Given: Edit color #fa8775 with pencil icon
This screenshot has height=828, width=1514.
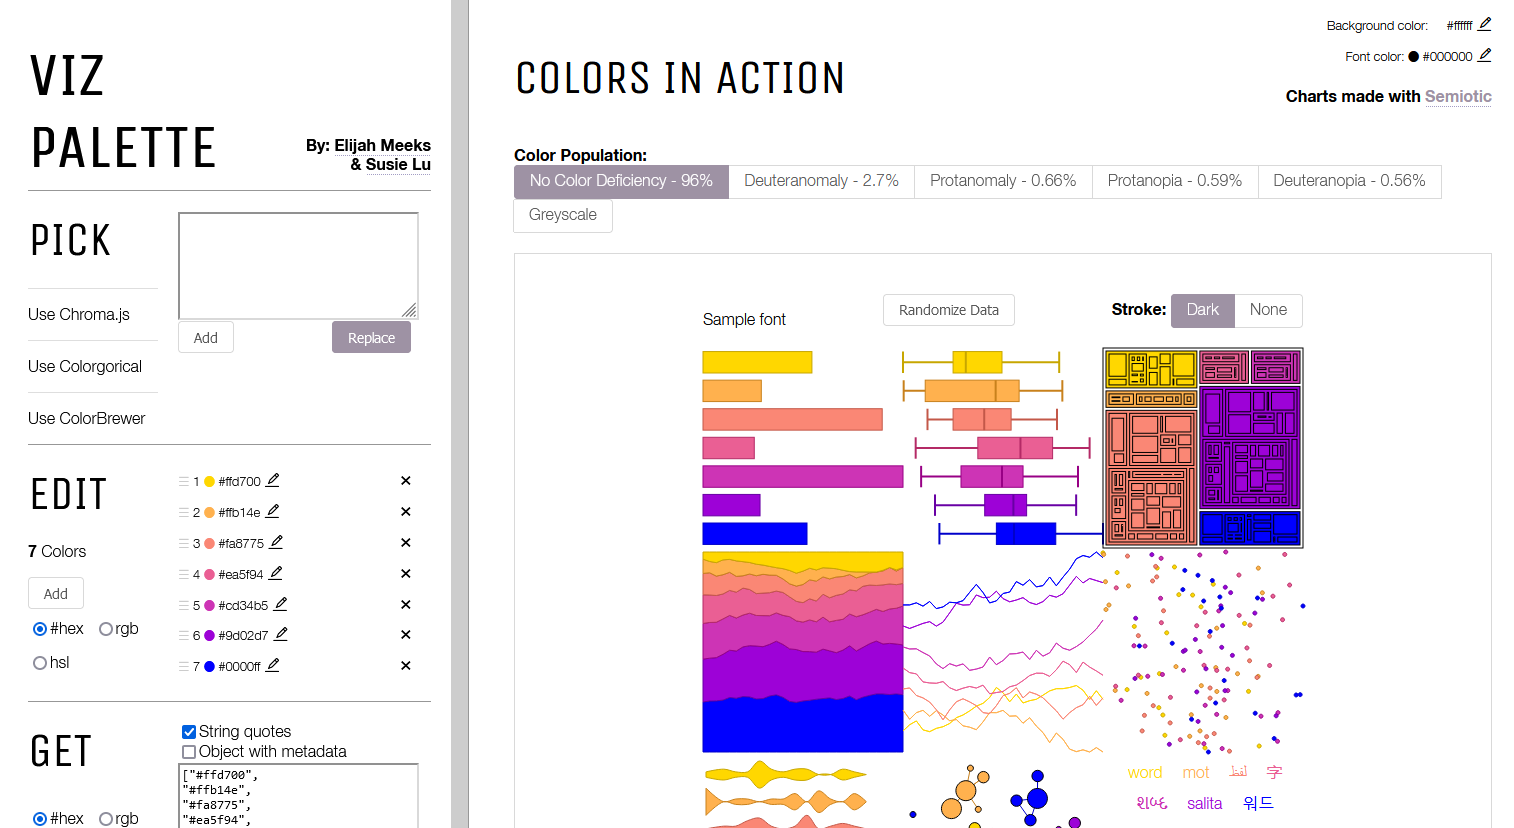Looking at the screenshot, I should pos(276,543).
